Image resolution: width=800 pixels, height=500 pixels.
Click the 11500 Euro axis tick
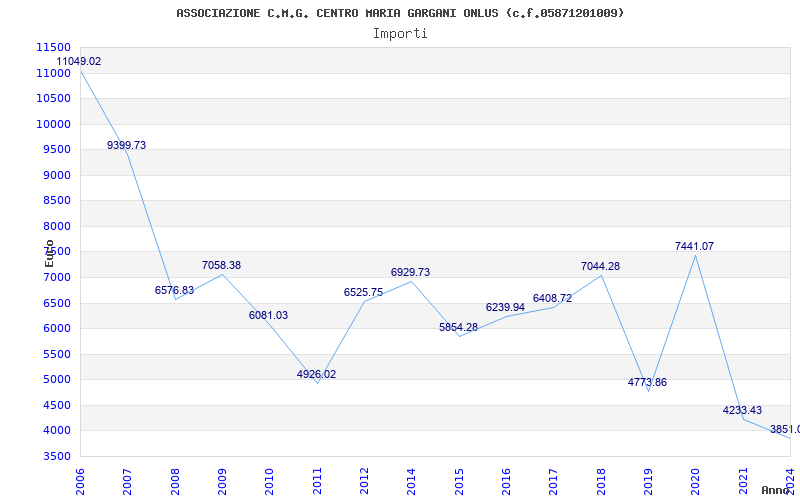54,47
